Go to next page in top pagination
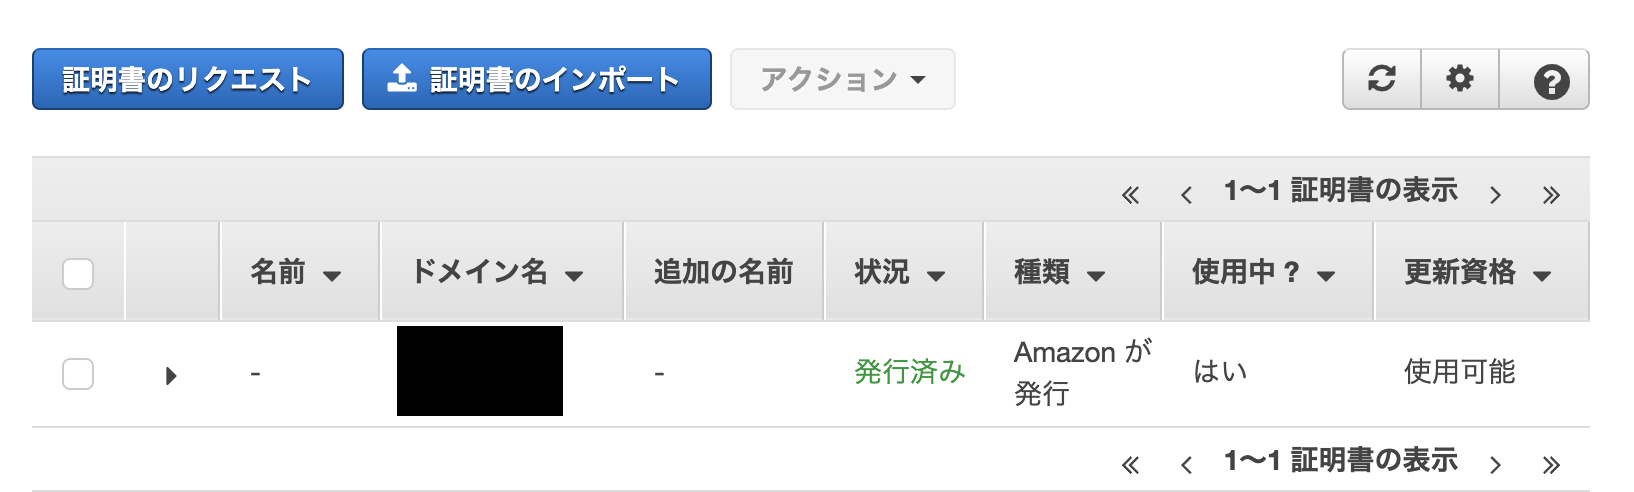Screen dimensions: 1634x492 pos(1495,195)
